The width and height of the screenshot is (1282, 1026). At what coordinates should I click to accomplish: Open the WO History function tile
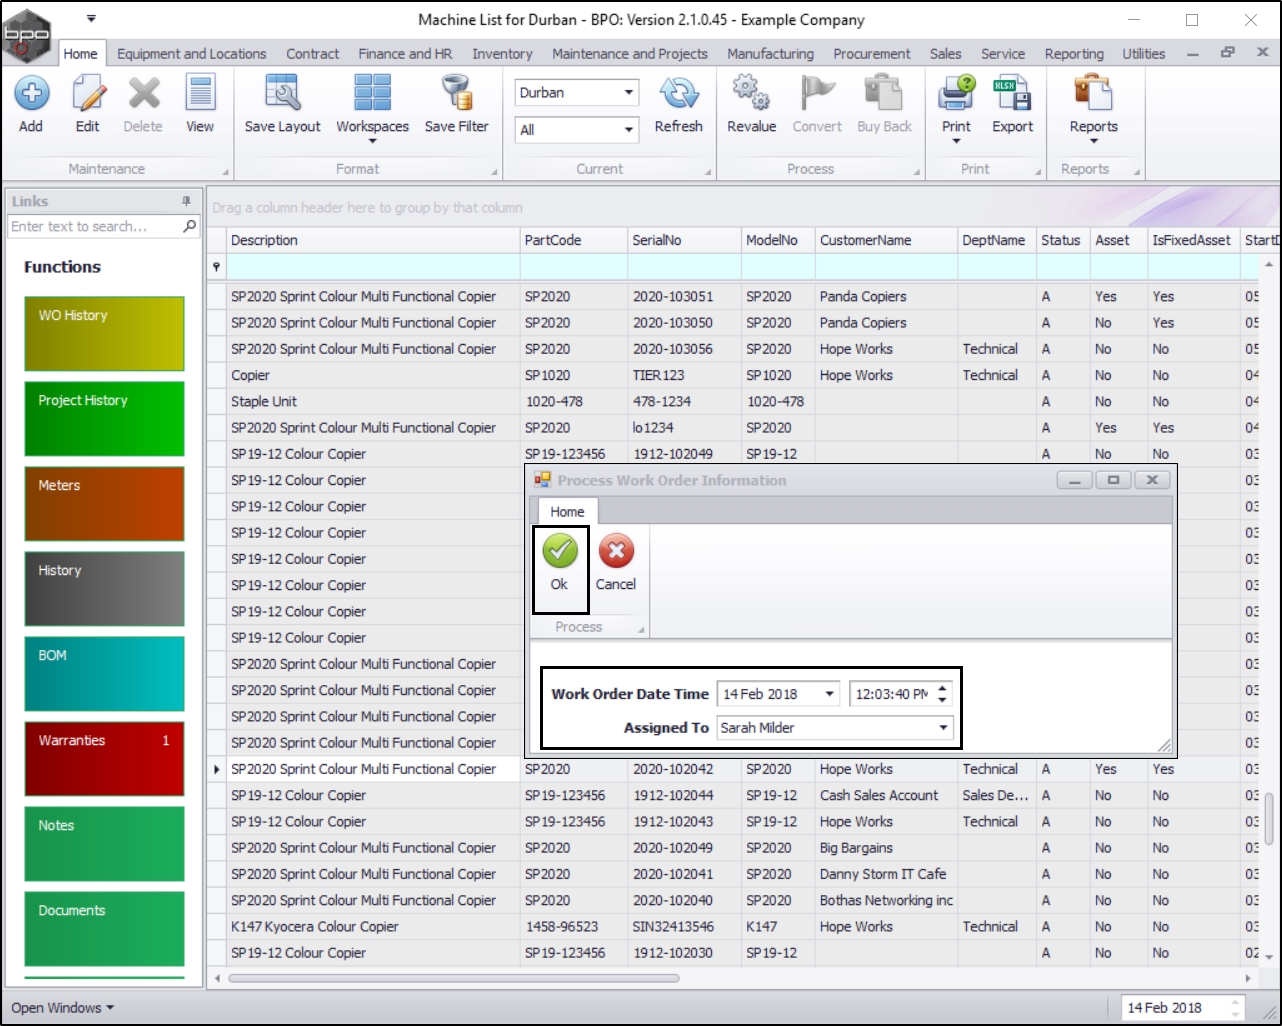(104, 333)
